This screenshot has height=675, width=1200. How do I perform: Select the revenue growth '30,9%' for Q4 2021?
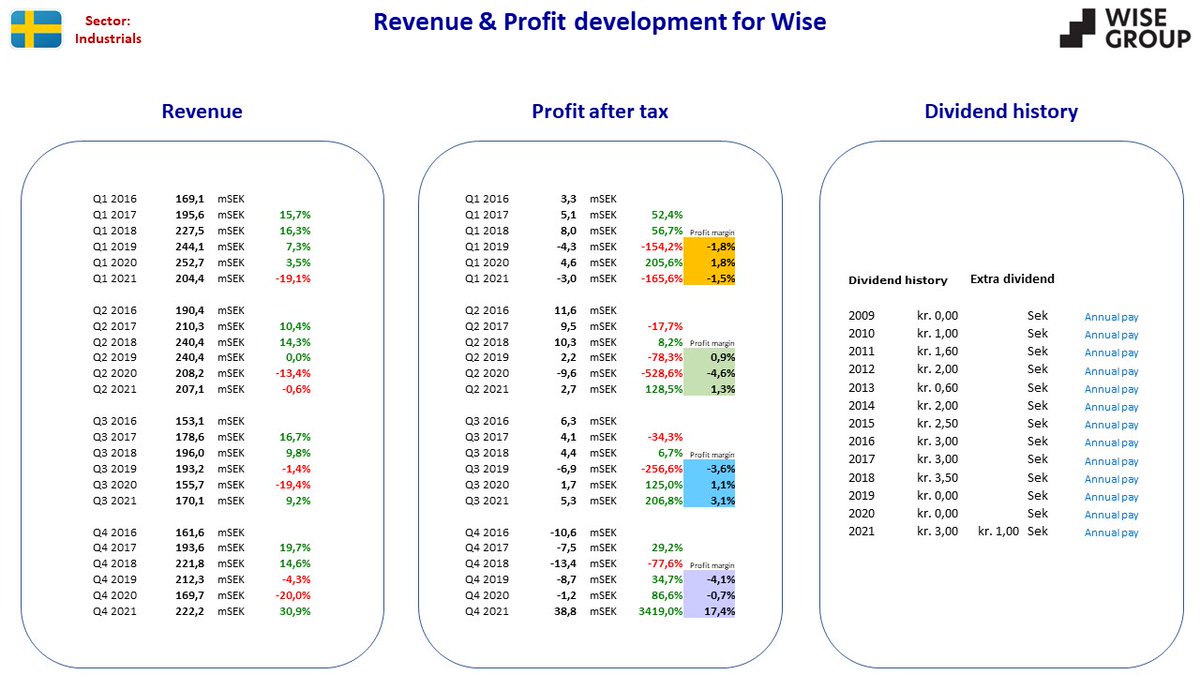(296, 612)
